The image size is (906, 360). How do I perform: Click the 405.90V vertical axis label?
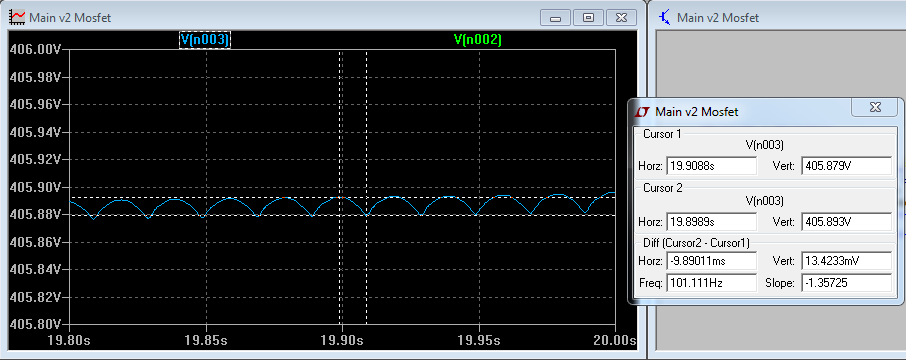click(36, 187)
